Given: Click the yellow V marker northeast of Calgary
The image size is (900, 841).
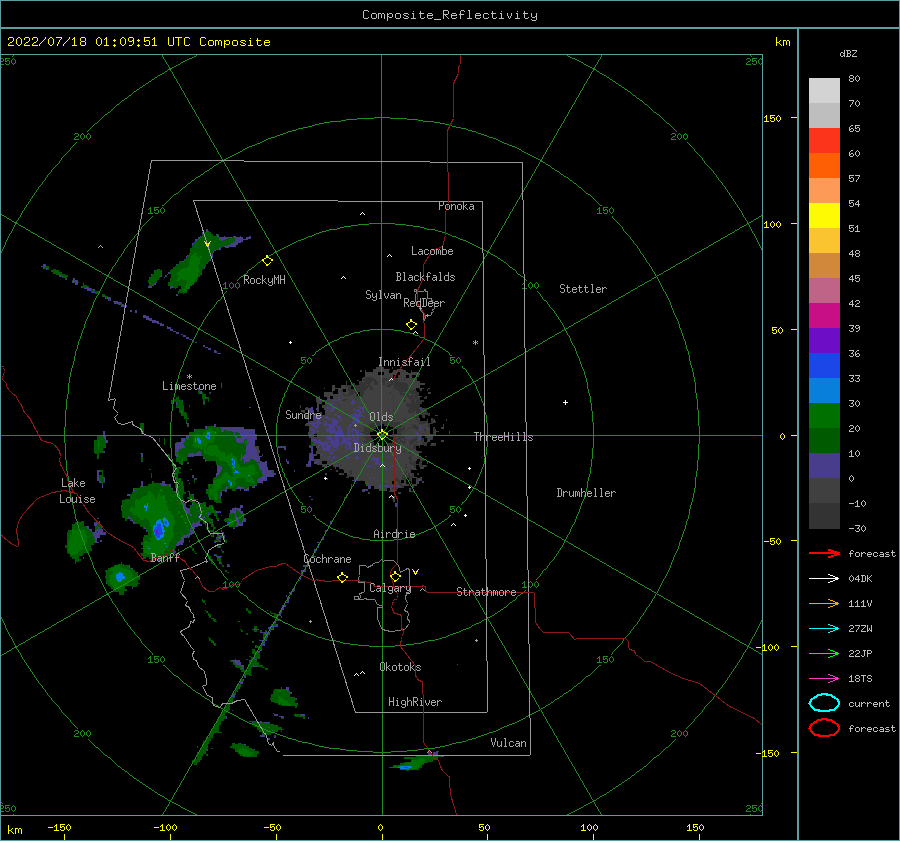Looking at the screenshot, I should pyautogui.click(x=416, y=572).
